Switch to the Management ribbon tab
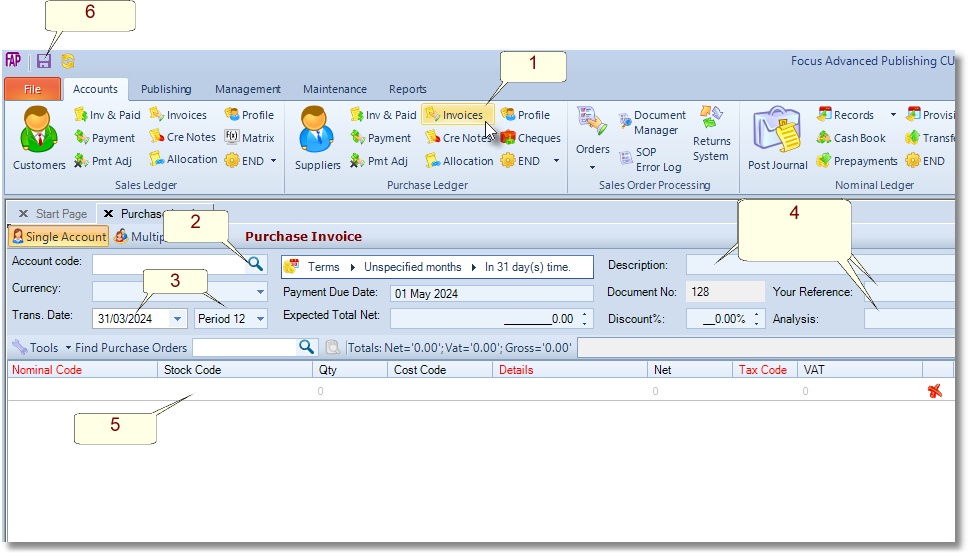 (248, 89)
